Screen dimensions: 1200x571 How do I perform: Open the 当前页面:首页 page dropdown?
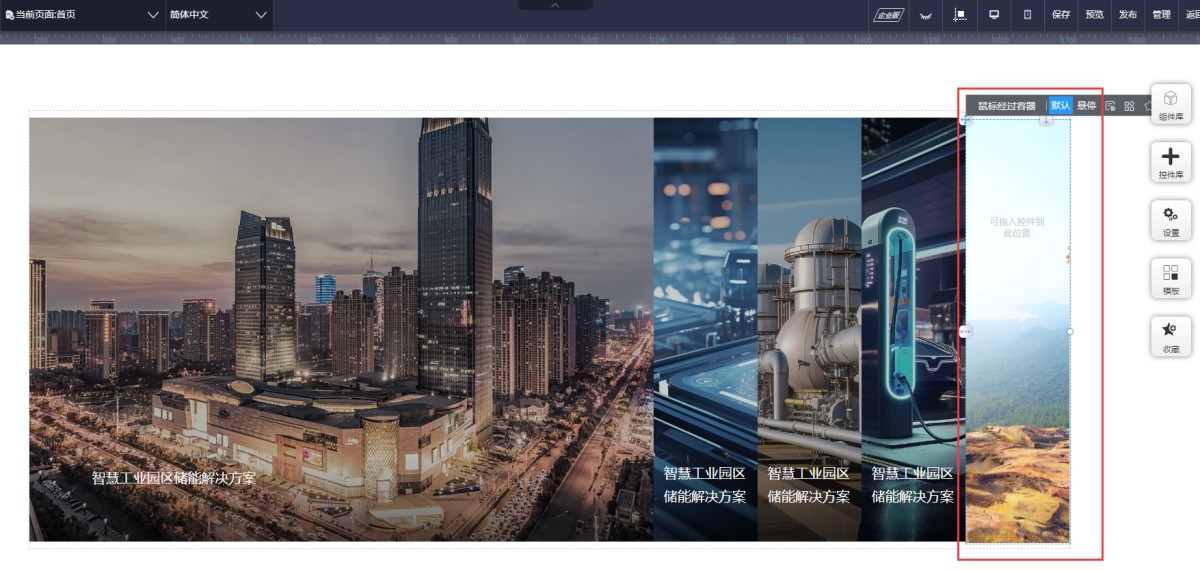point(83,15)
